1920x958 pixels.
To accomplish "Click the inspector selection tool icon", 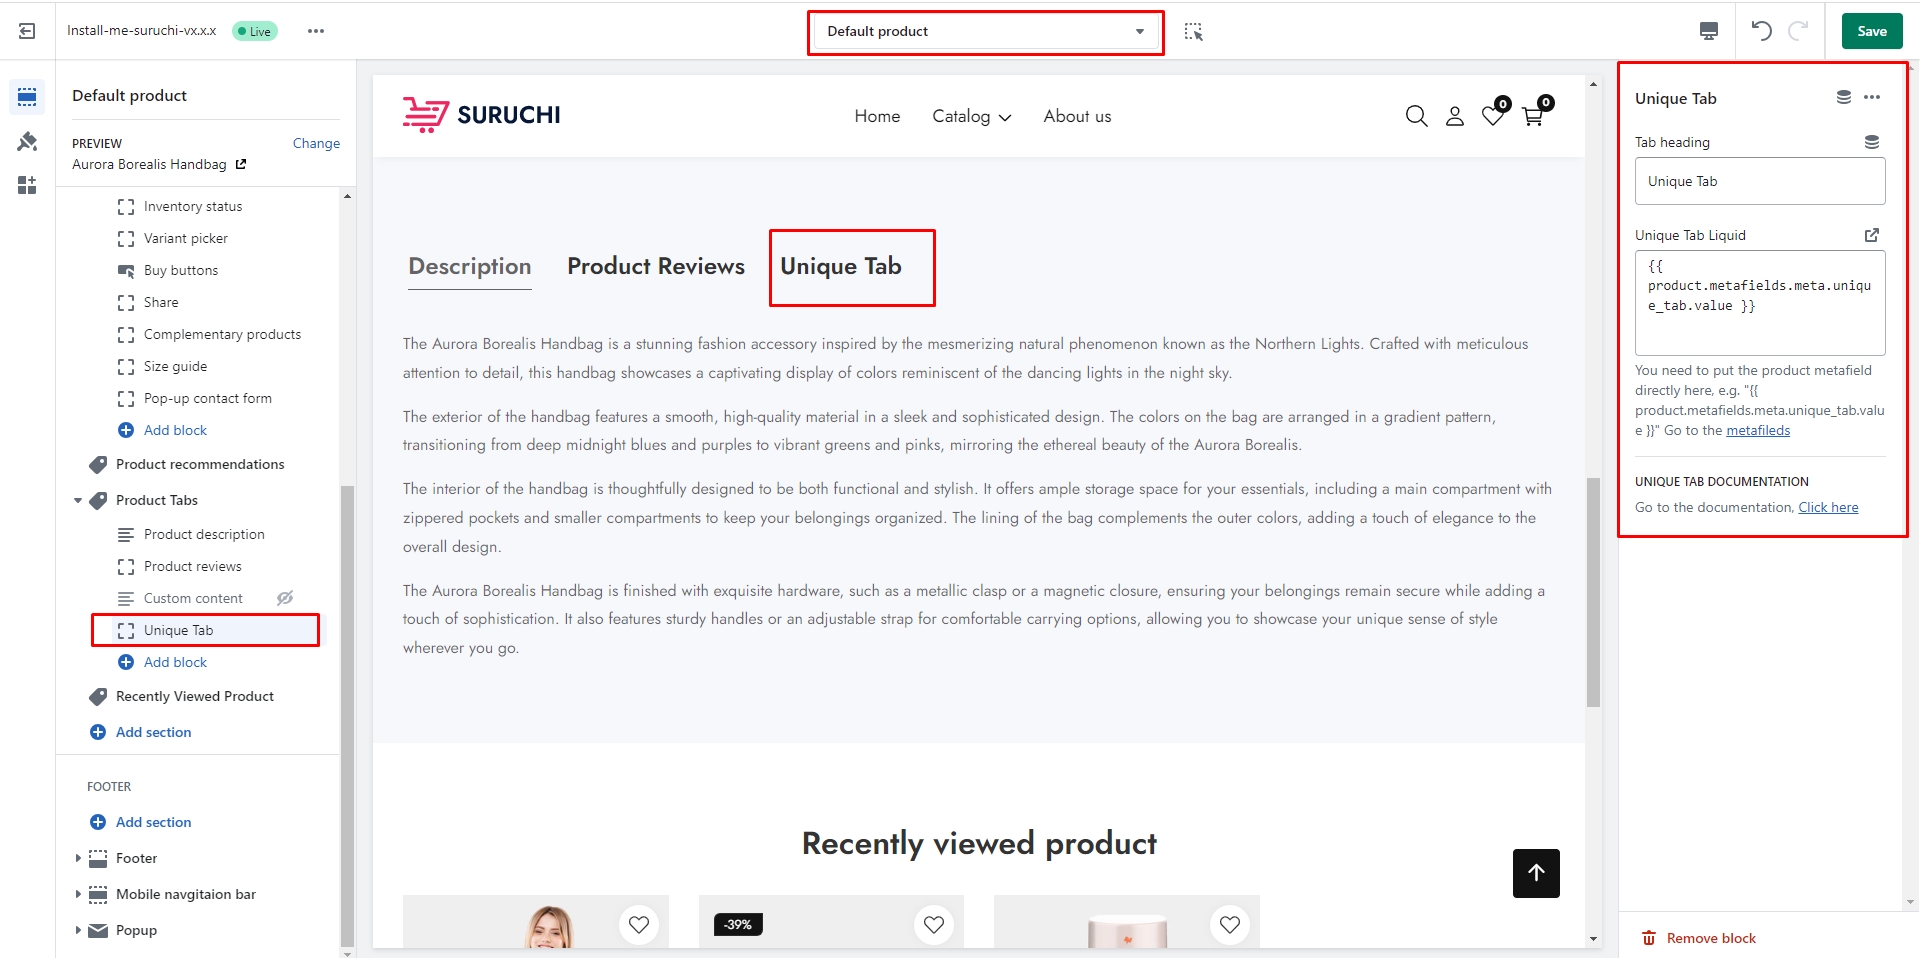I will 1193,31.
